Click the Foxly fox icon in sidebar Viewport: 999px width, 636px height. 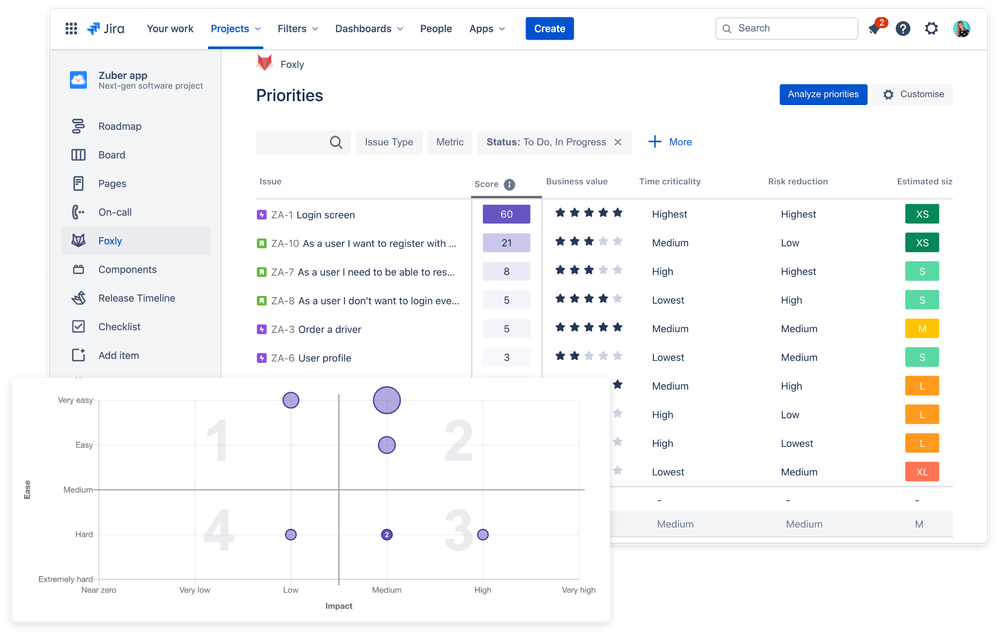[78, 240]
